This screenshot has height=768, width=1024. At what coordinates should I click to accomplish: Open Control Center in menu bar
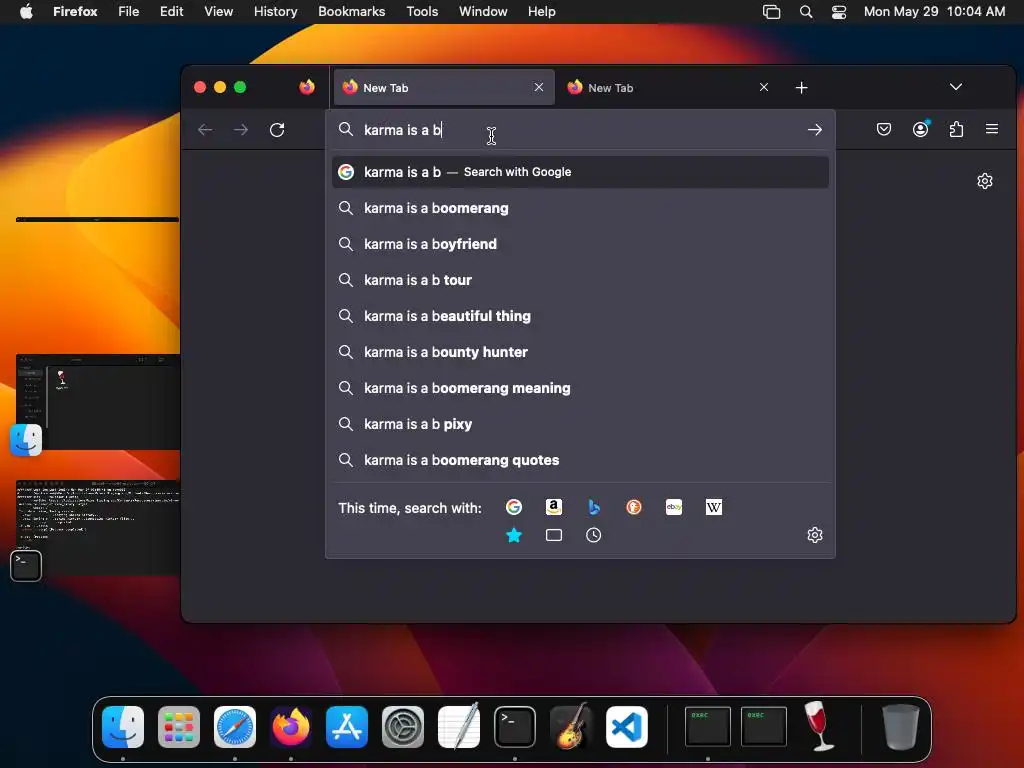pos(839,12)
